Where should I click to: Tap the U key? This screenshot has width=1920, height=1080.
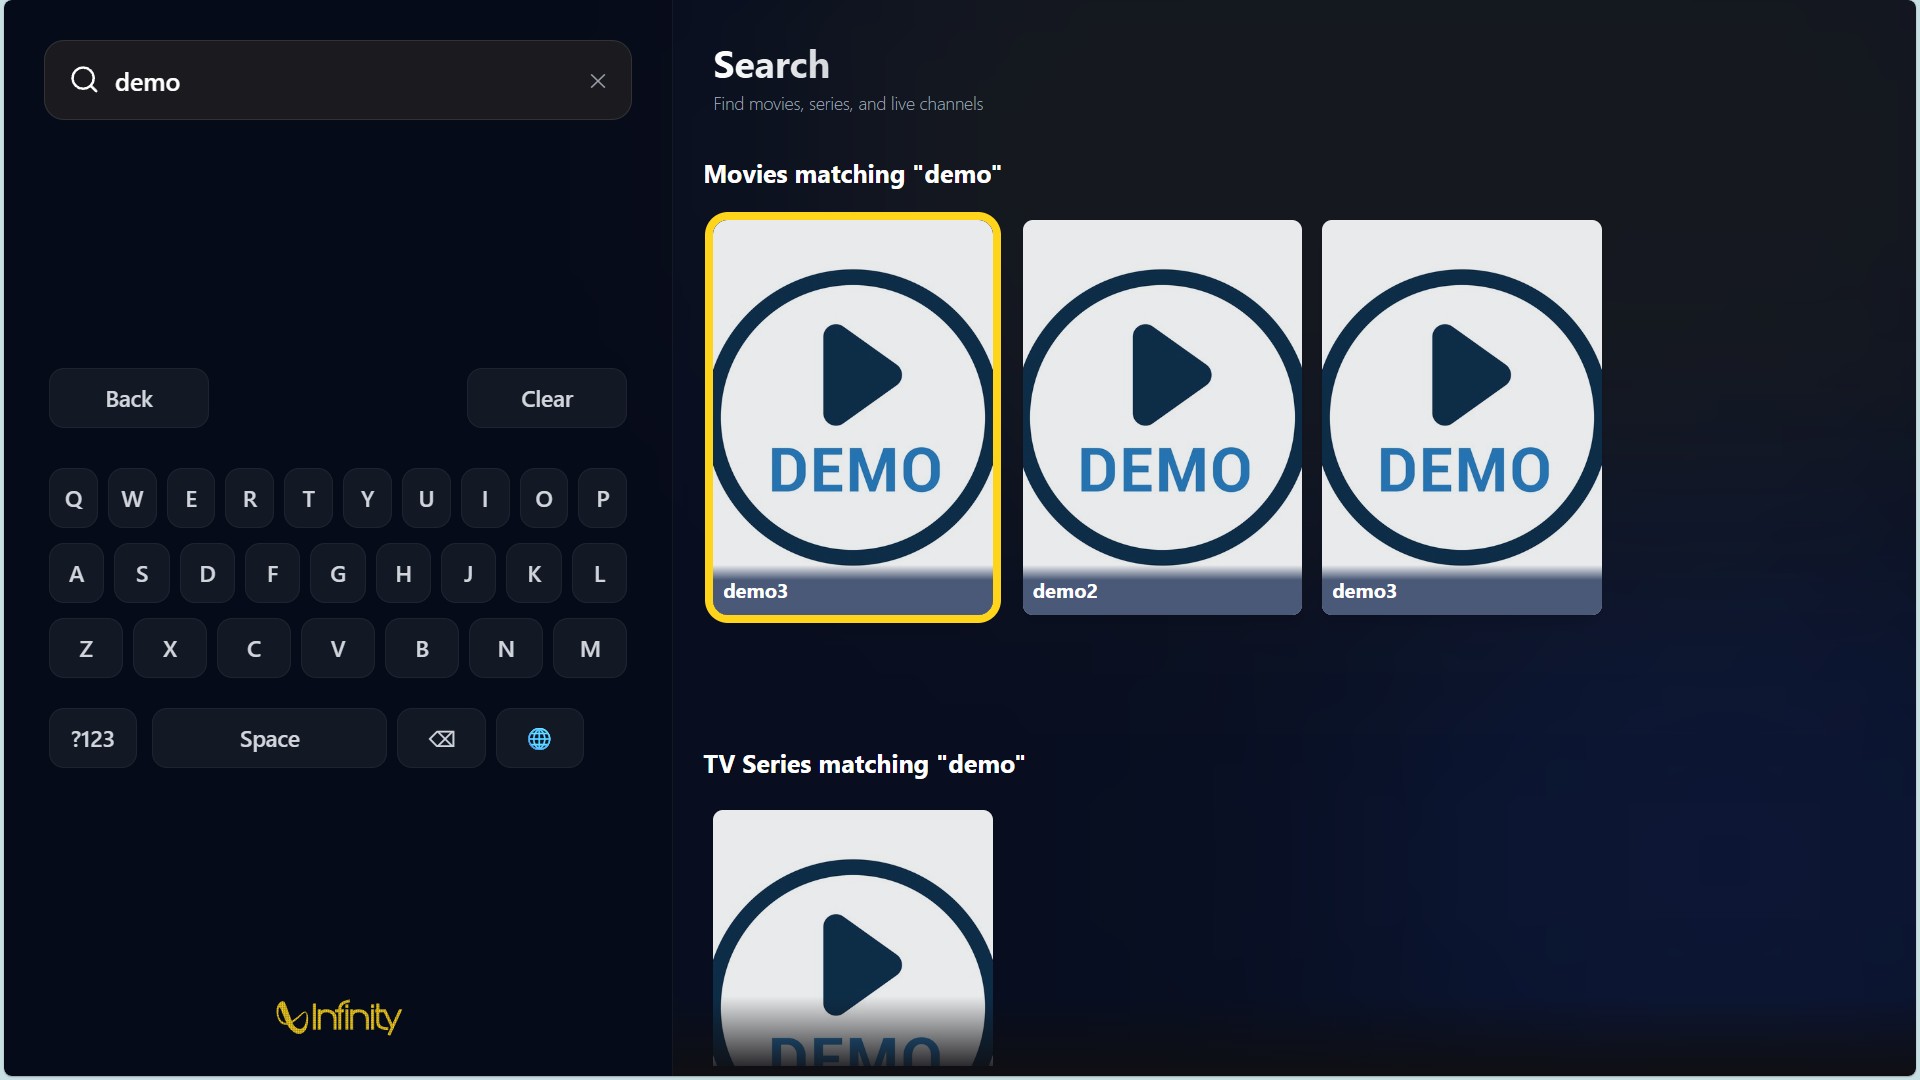tap(426, 498)
